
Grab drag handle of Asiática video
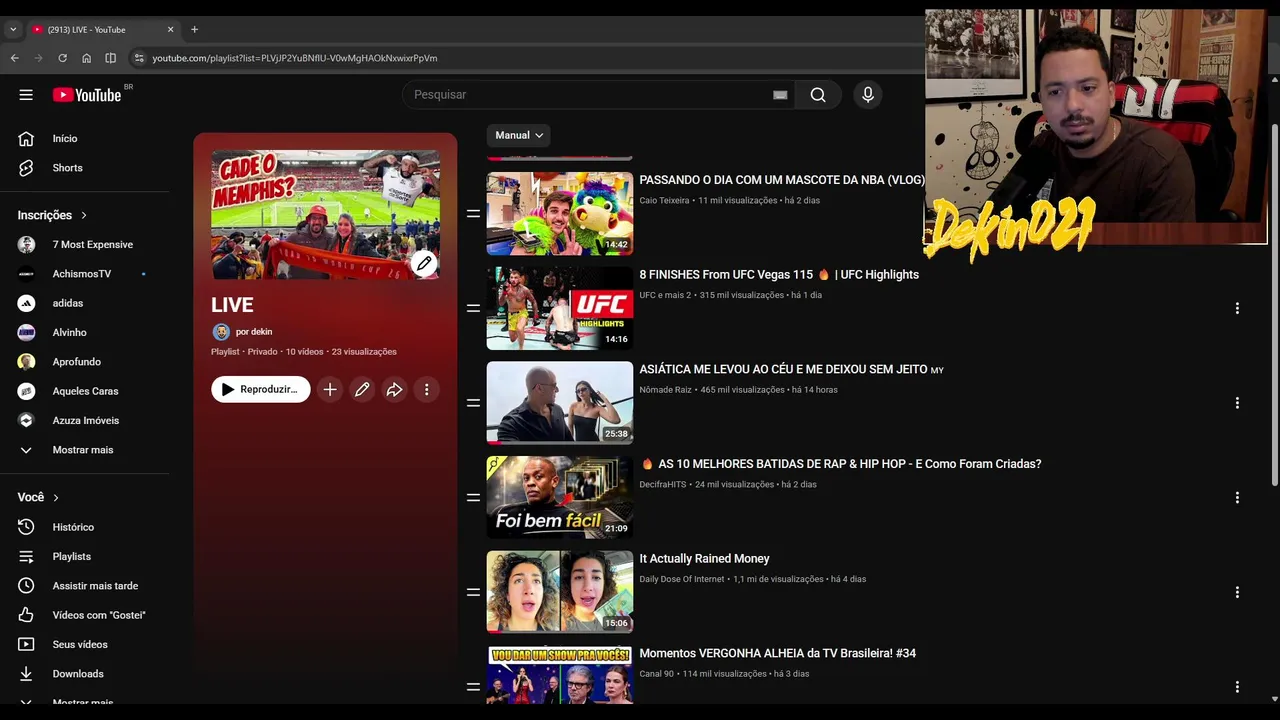coord(473,403)
